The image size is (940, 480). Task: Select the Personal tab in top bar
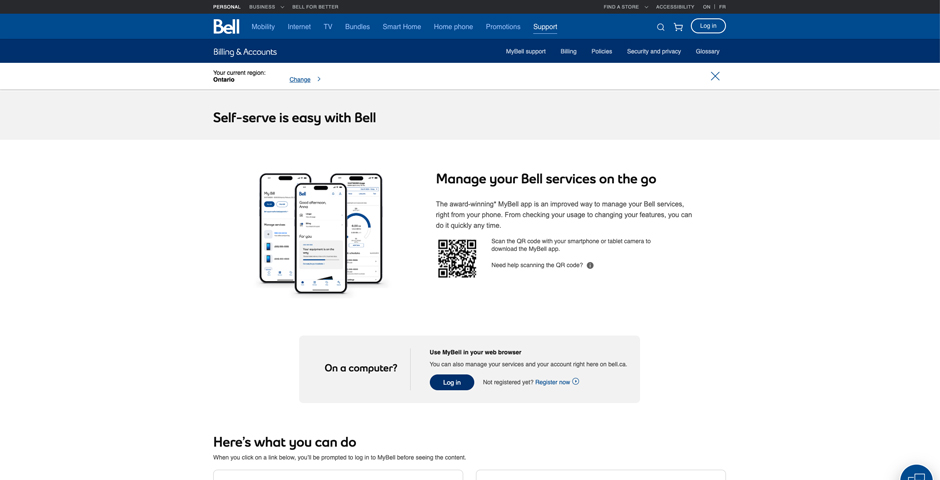pos(227,7)
